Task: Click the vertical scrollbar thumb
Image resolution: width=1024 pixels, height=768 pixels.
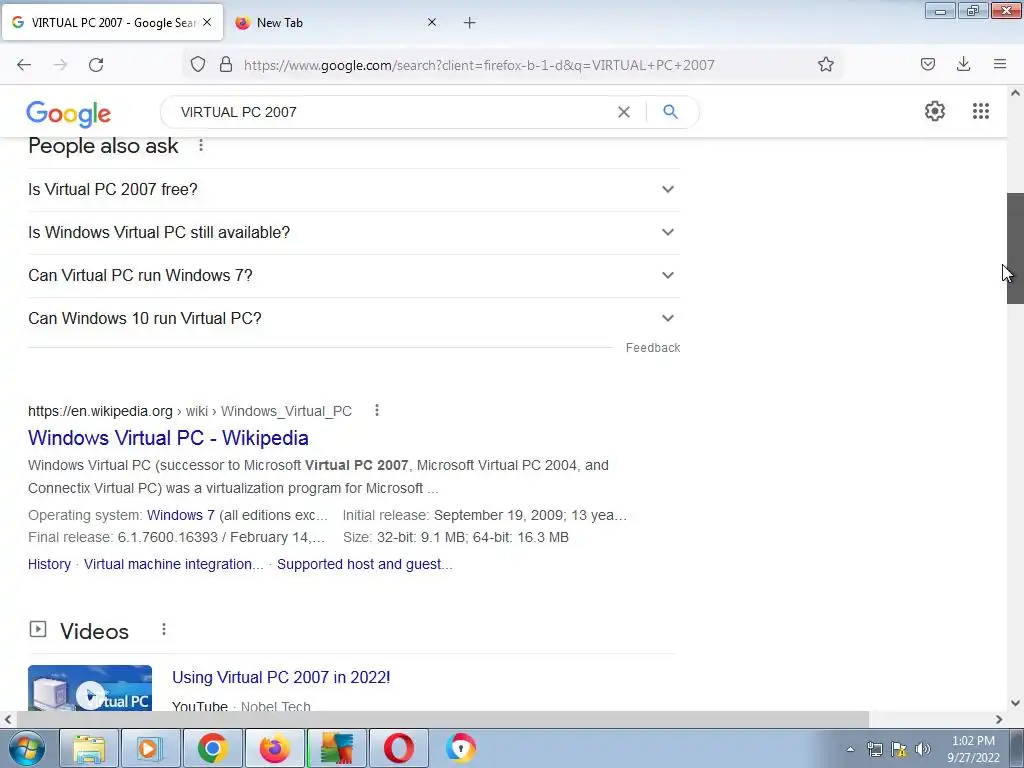Action: [1015, 248]
